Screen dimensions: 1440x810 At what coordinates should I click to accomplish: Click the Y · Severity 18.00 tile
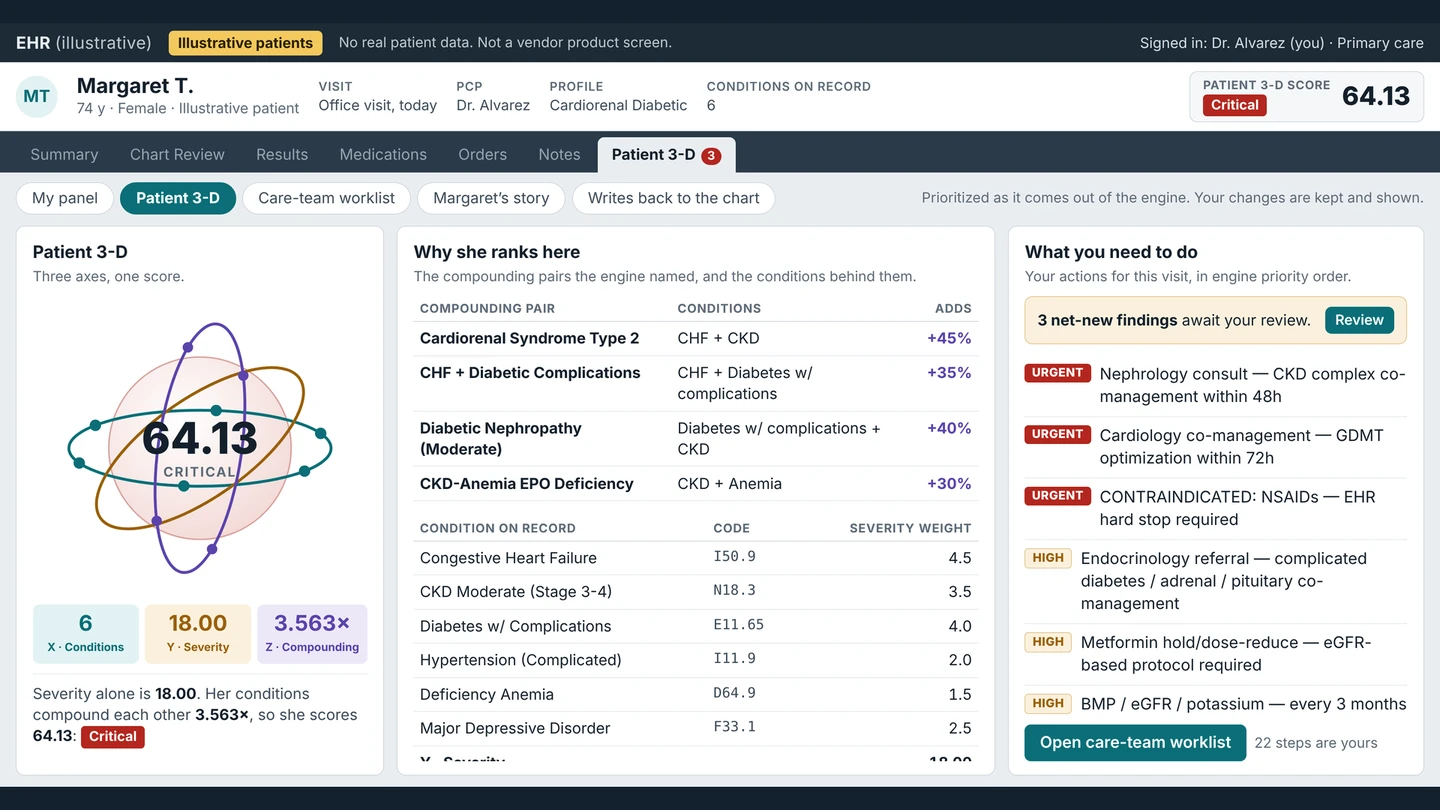click(198, 633)
